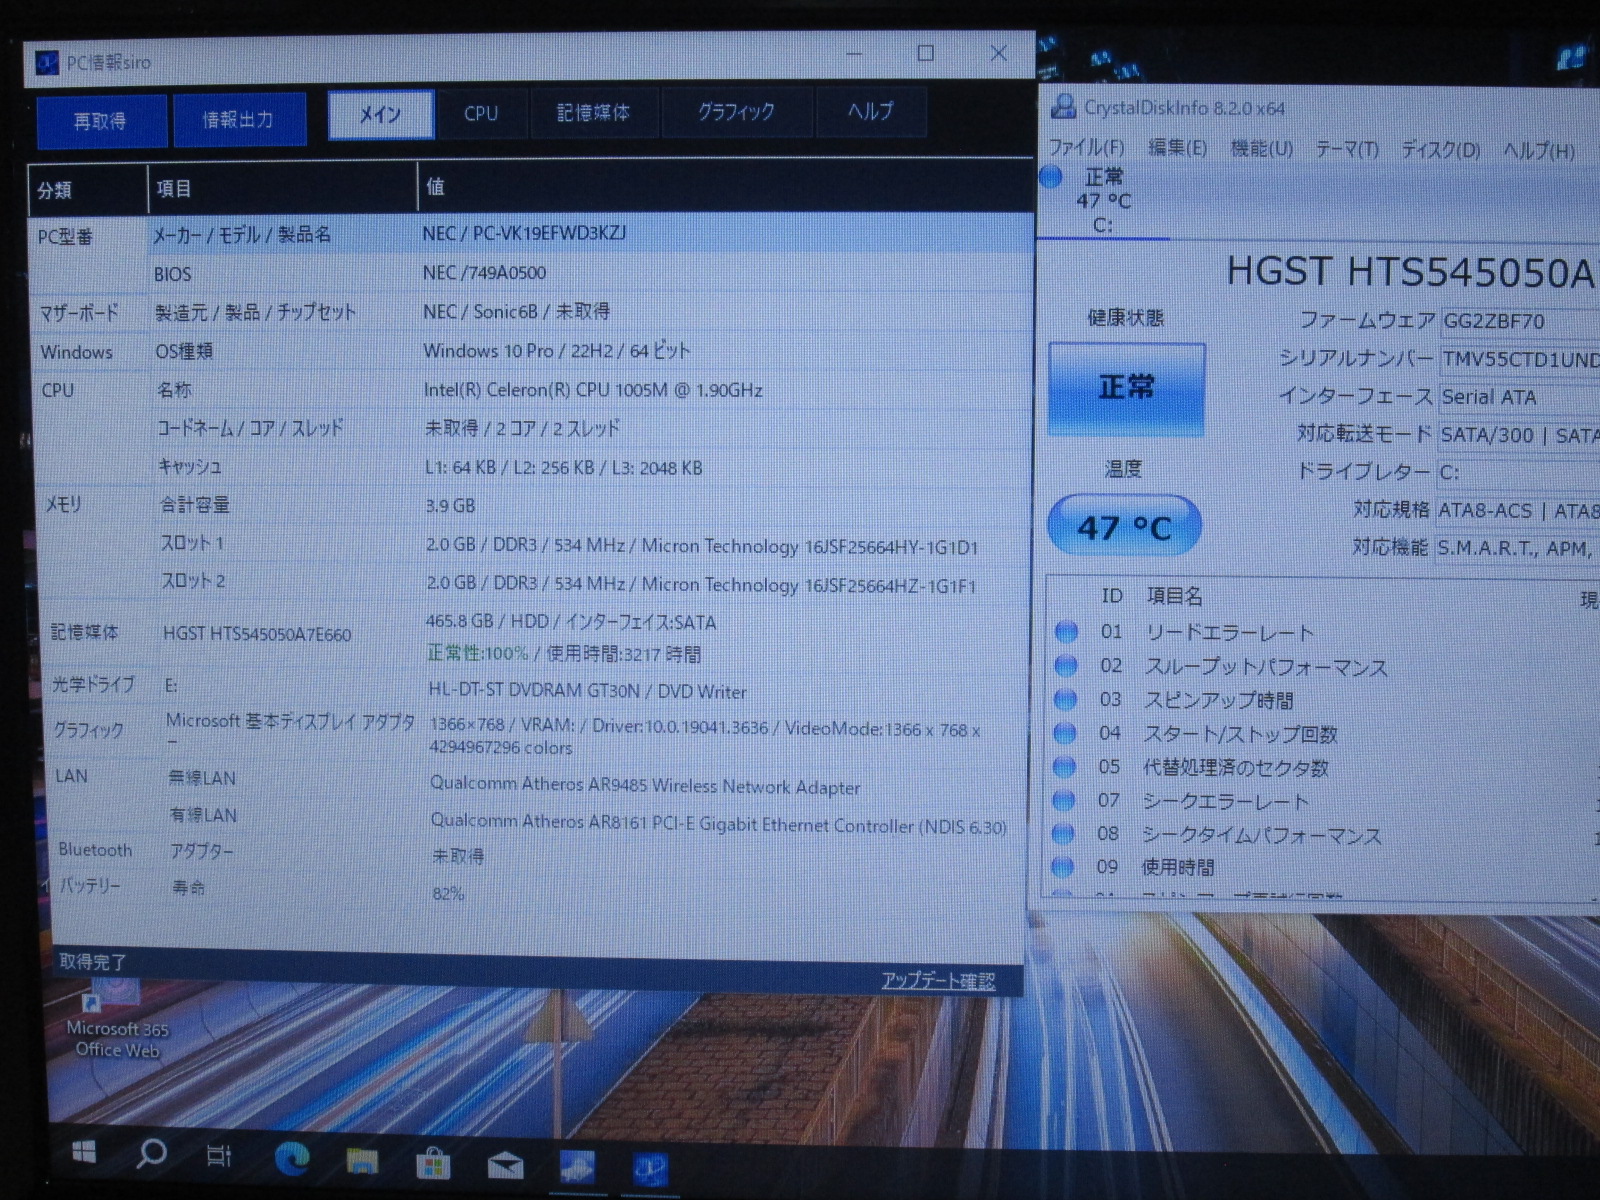Open ディスク(D) menu in CrystalDiskInfo
The image size is (1600, 1200).
coord(1440,150)
